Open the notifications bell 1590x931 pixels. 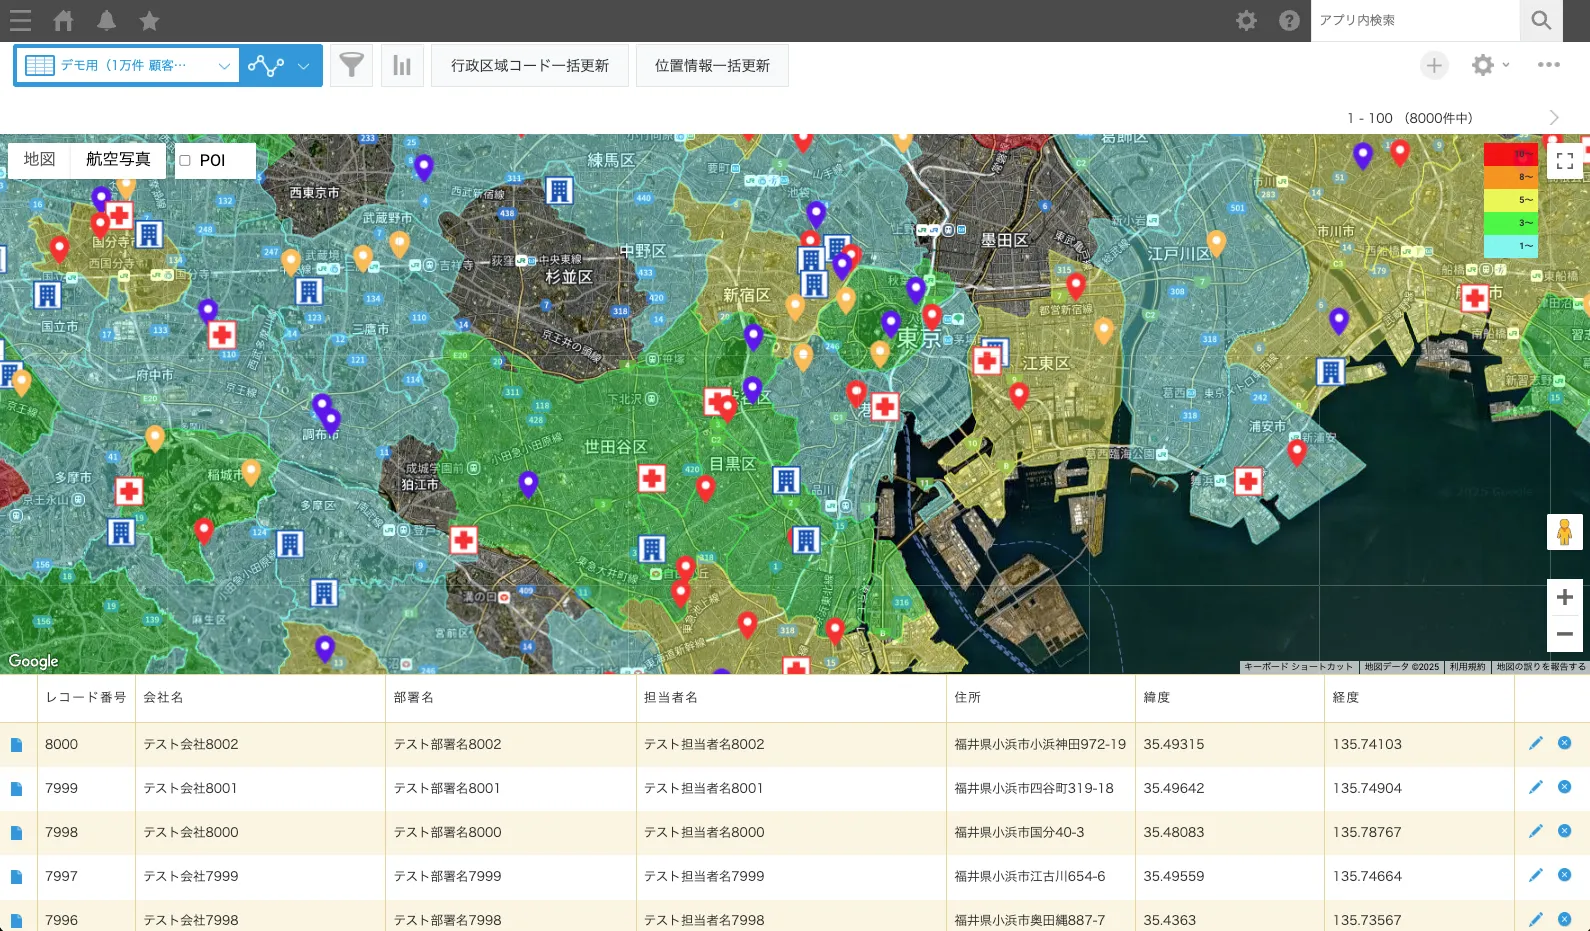pyautogui.click(x=106, y=21)
